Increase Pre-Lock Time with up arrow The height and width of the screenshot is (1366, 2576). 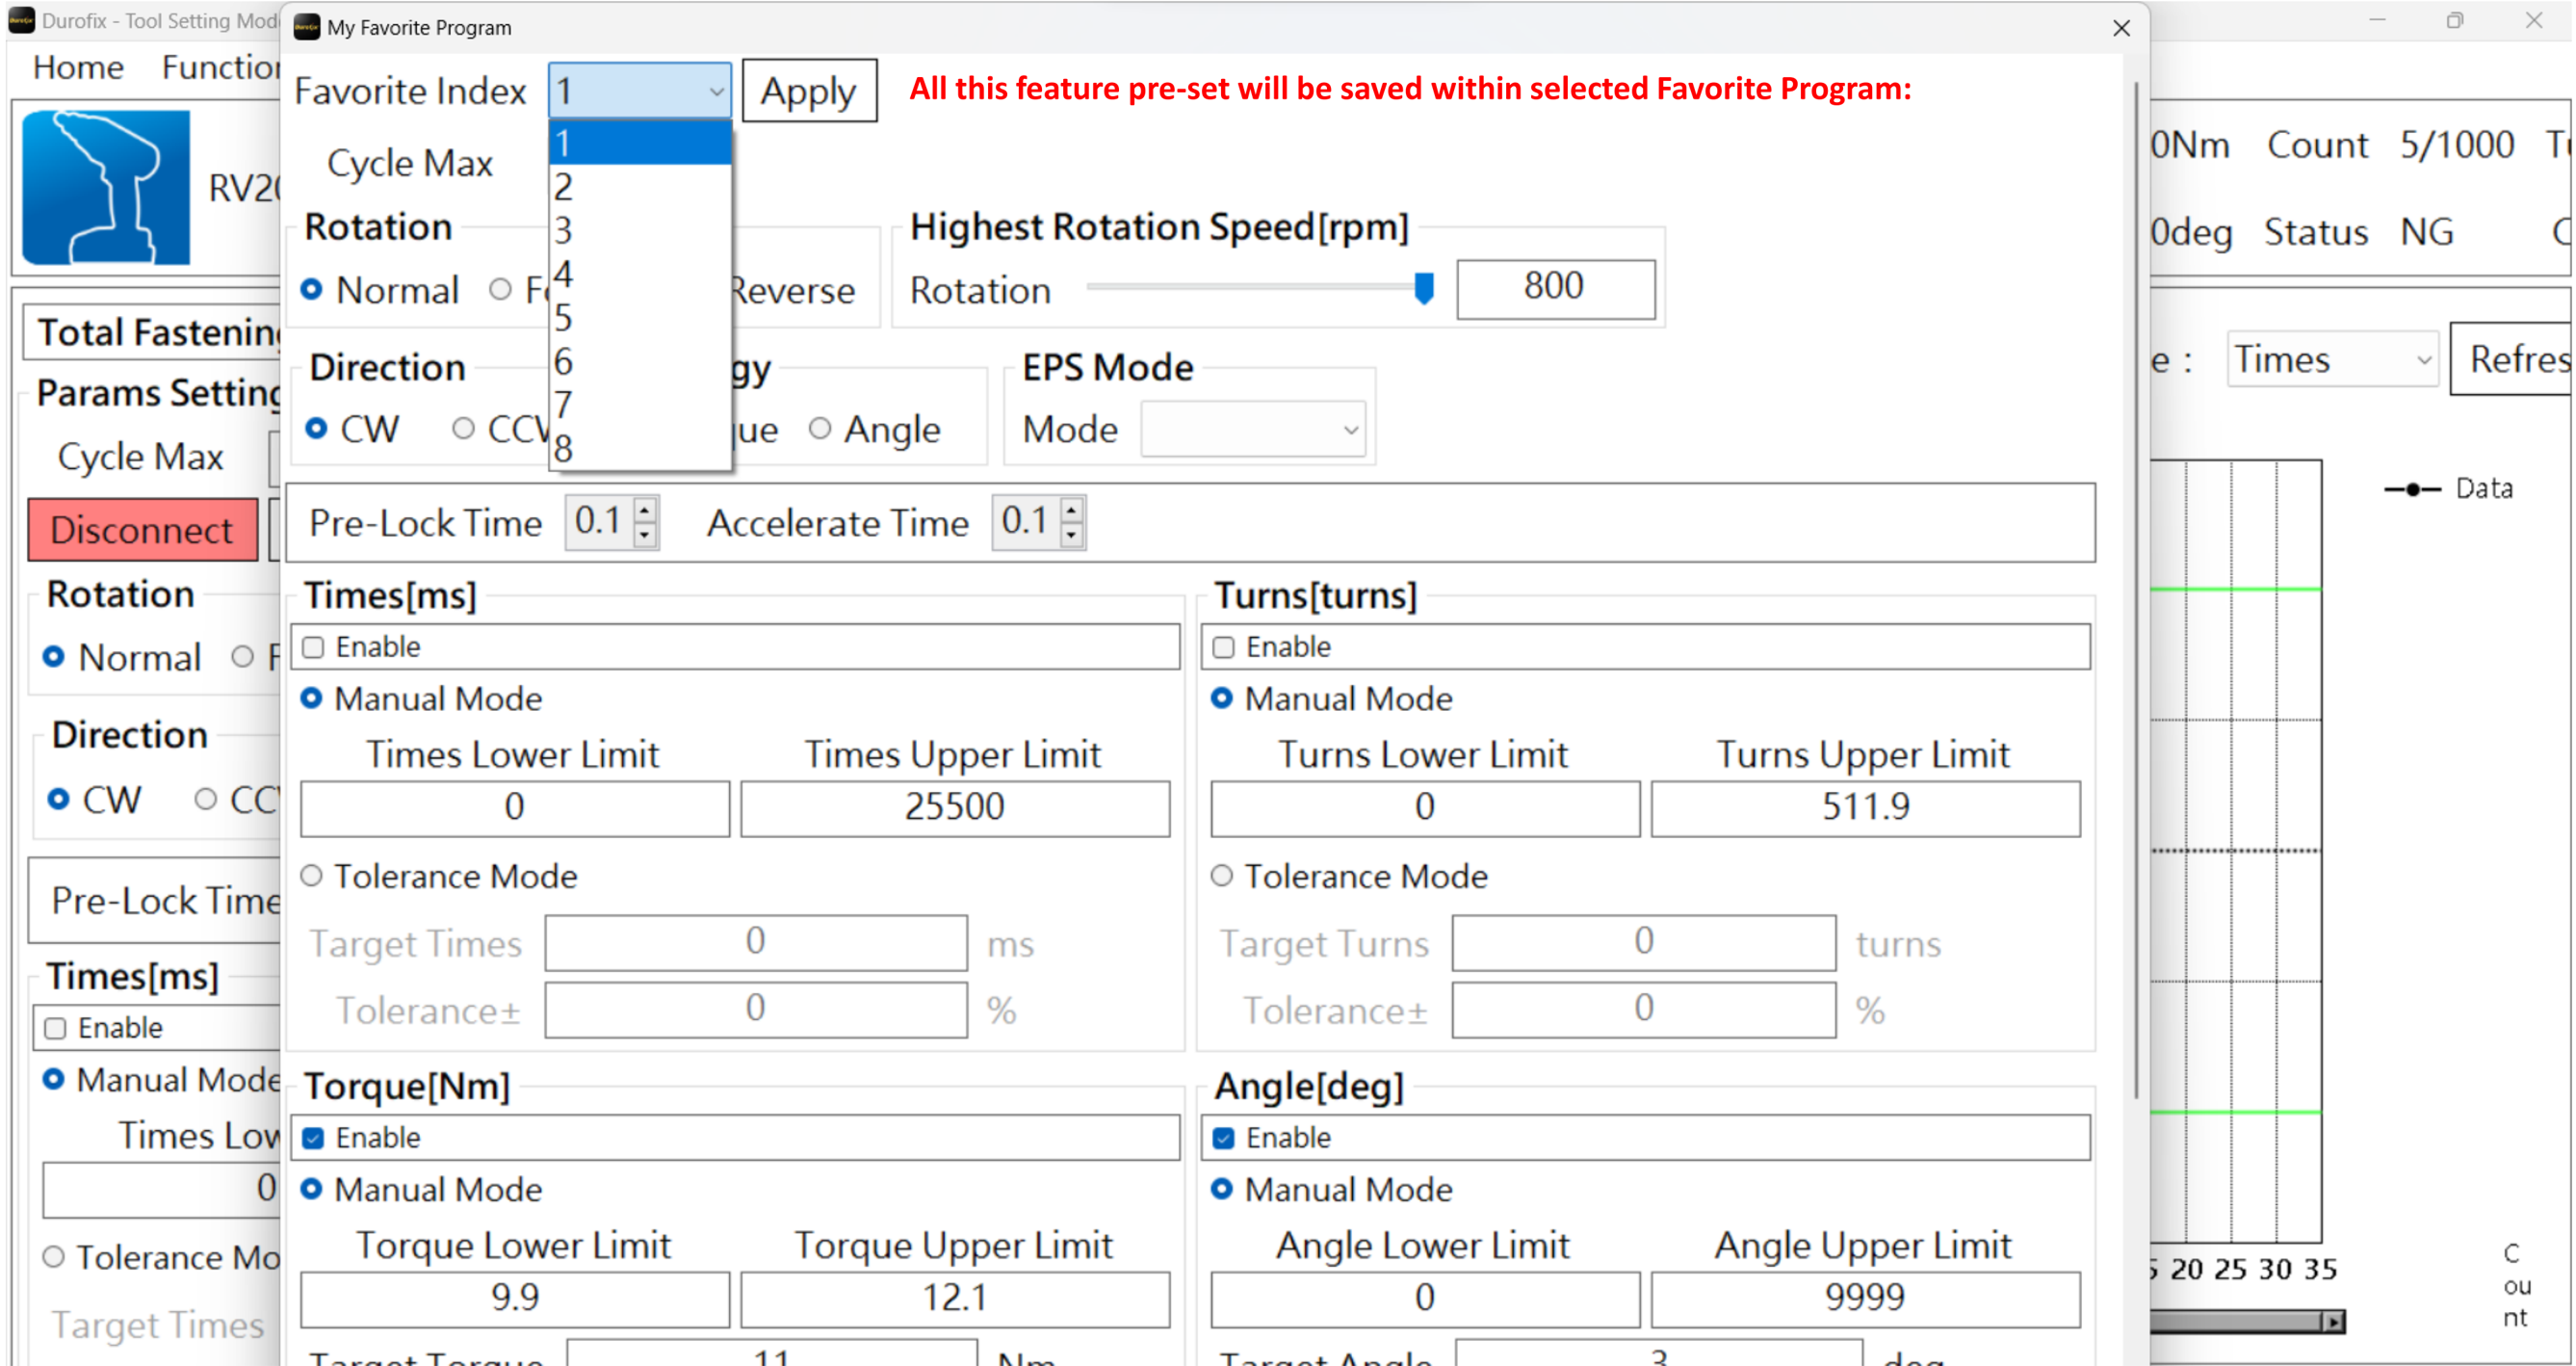point(645,511)
